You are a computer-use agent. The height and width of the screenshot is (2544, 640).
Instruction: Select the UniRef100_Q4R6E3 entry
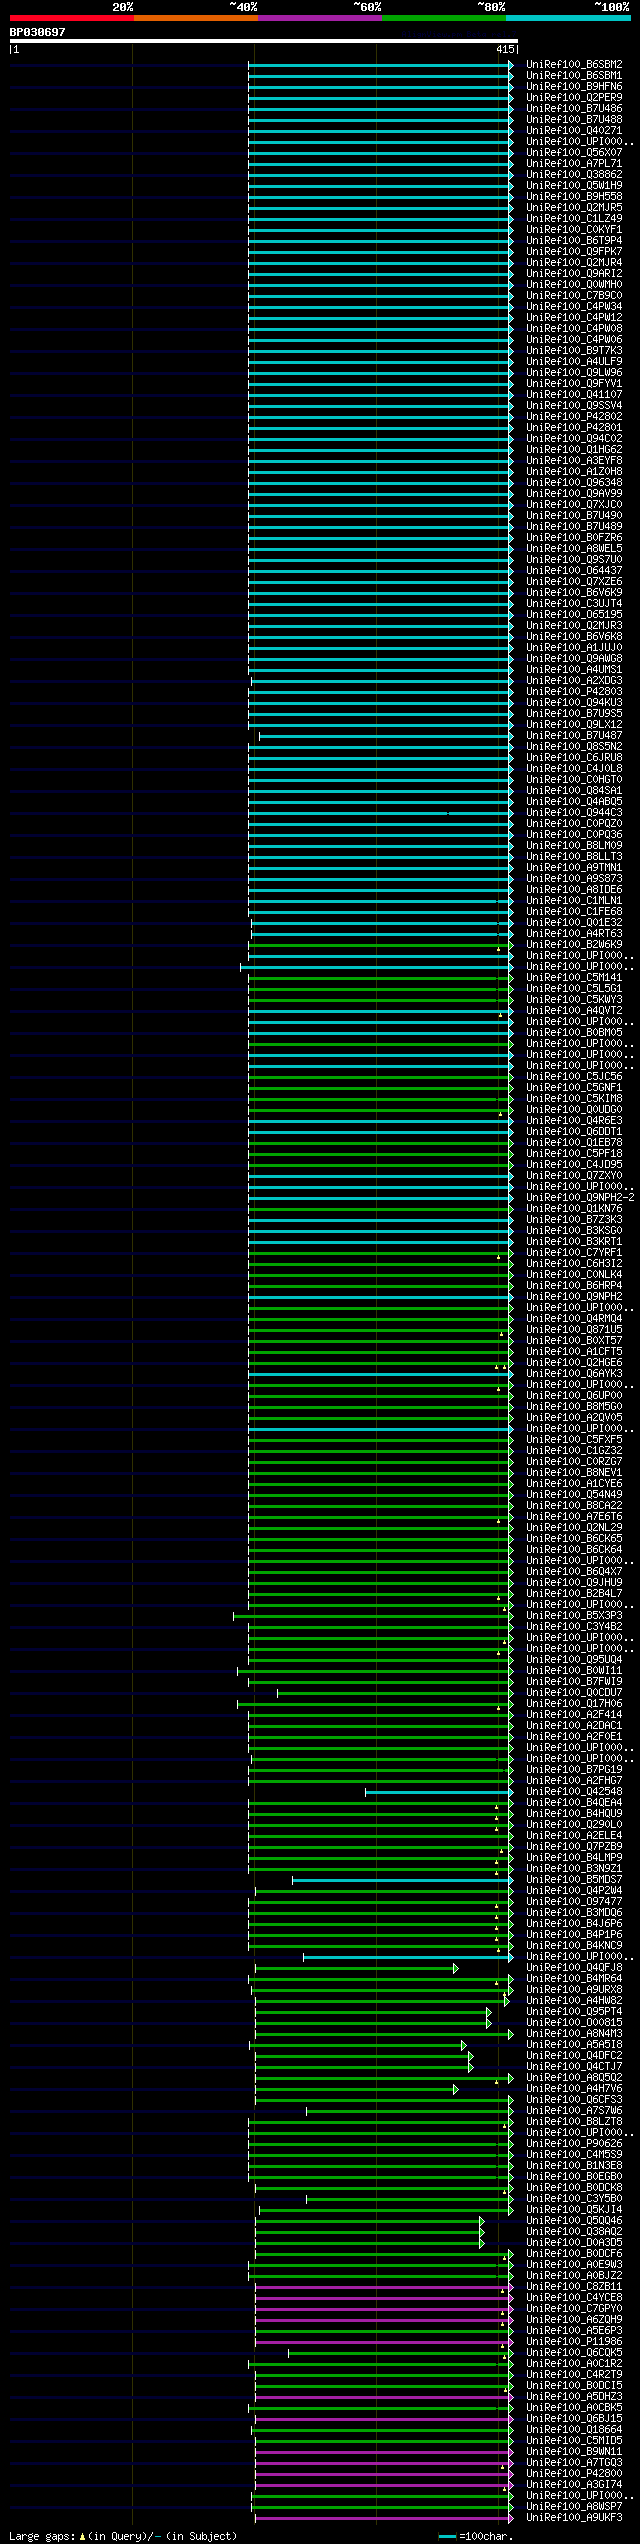(x=574, y=1120)
